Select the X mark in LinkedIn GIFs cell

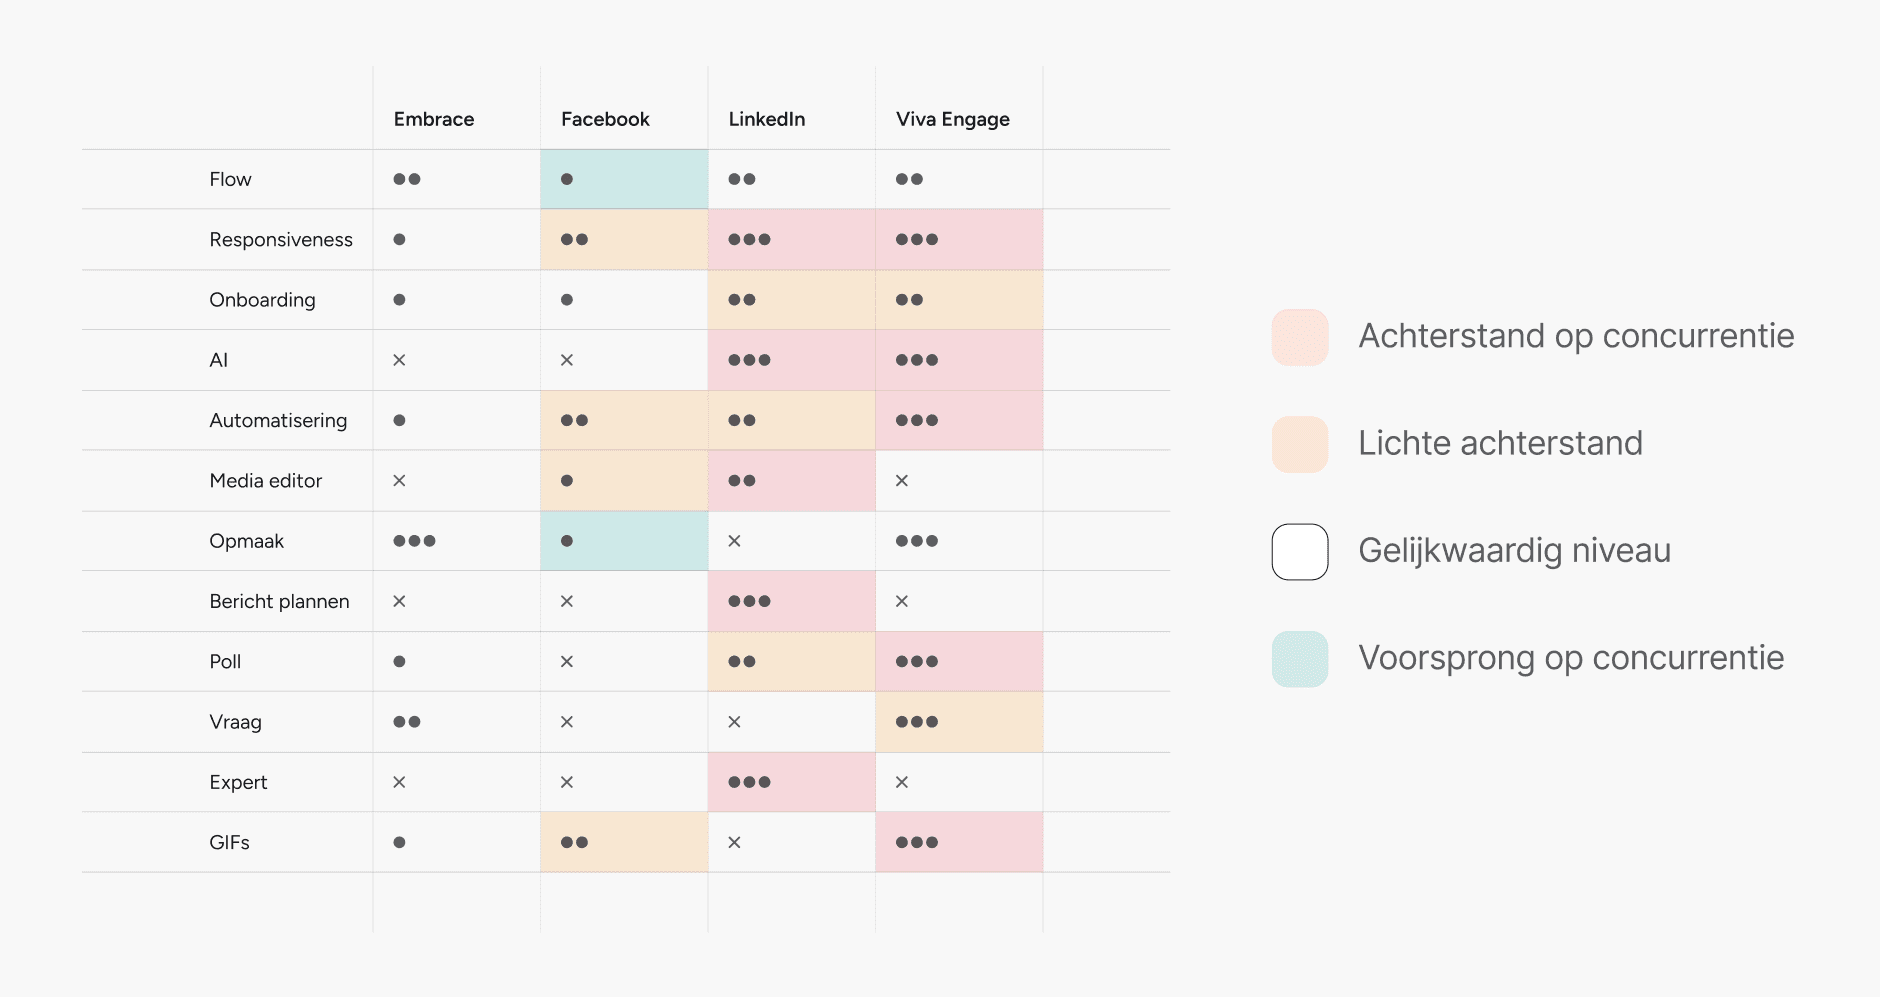pyautogui.click(x=734, y=842)
